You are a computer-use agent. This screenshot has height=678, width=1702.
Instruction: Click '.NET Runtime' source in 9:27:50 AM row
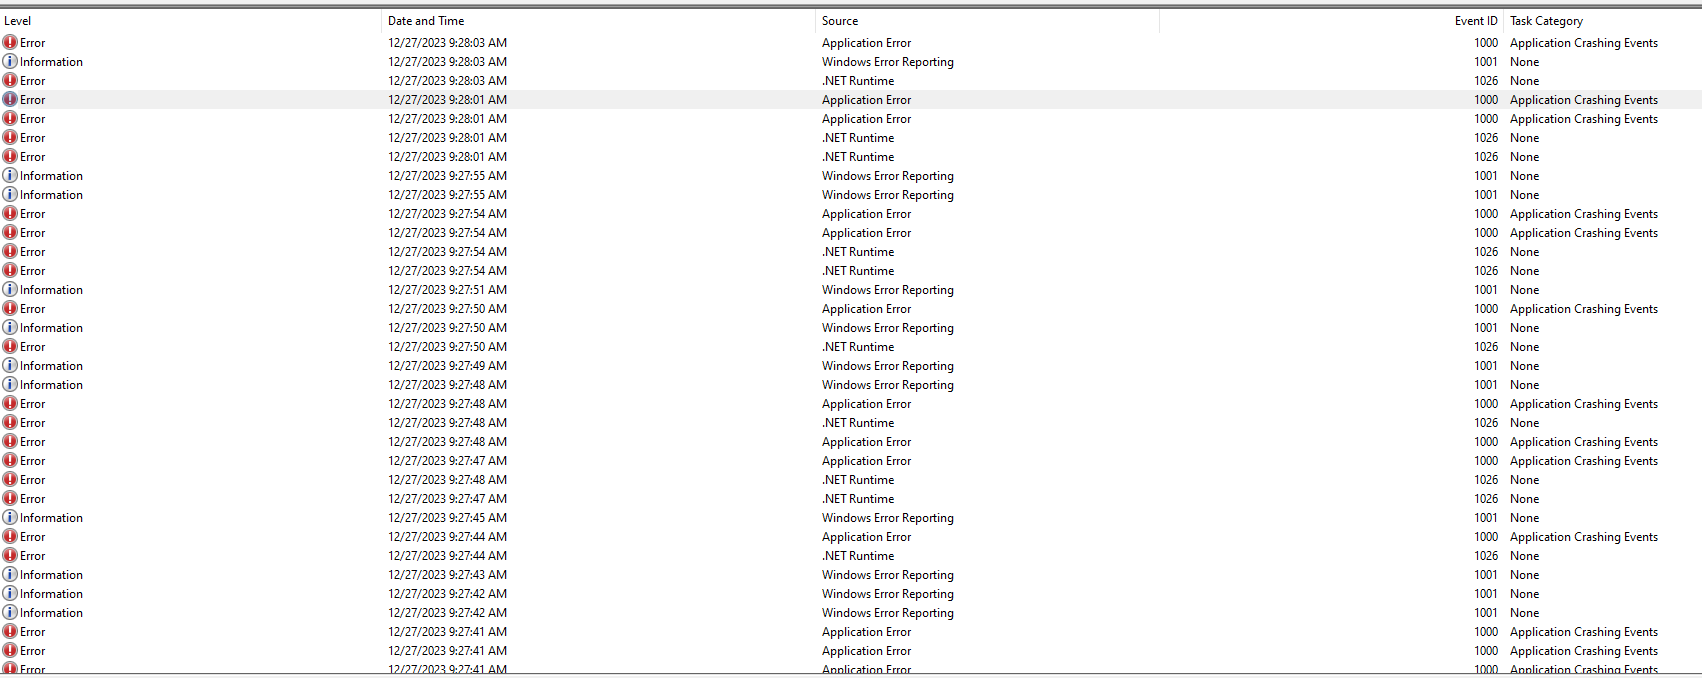coord(858,347)
